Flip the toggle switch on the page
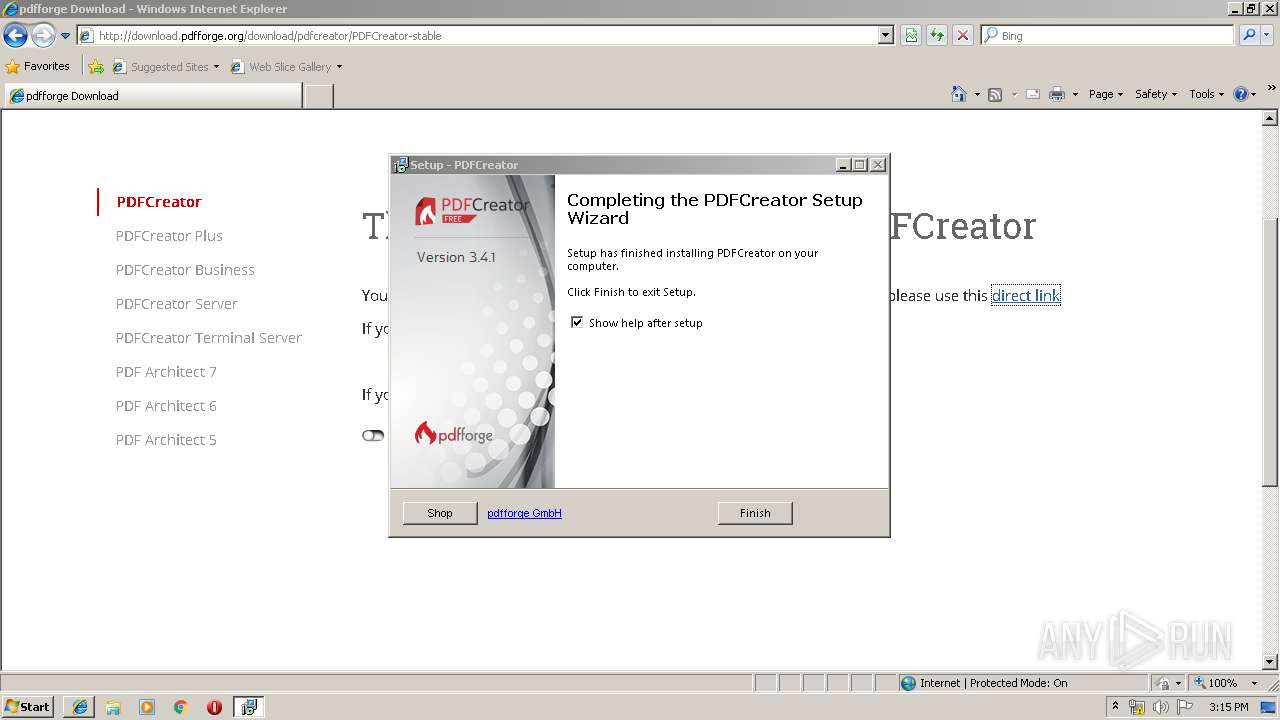The width and height of the screenshot is (1280, 720). (x=373, y=435)
